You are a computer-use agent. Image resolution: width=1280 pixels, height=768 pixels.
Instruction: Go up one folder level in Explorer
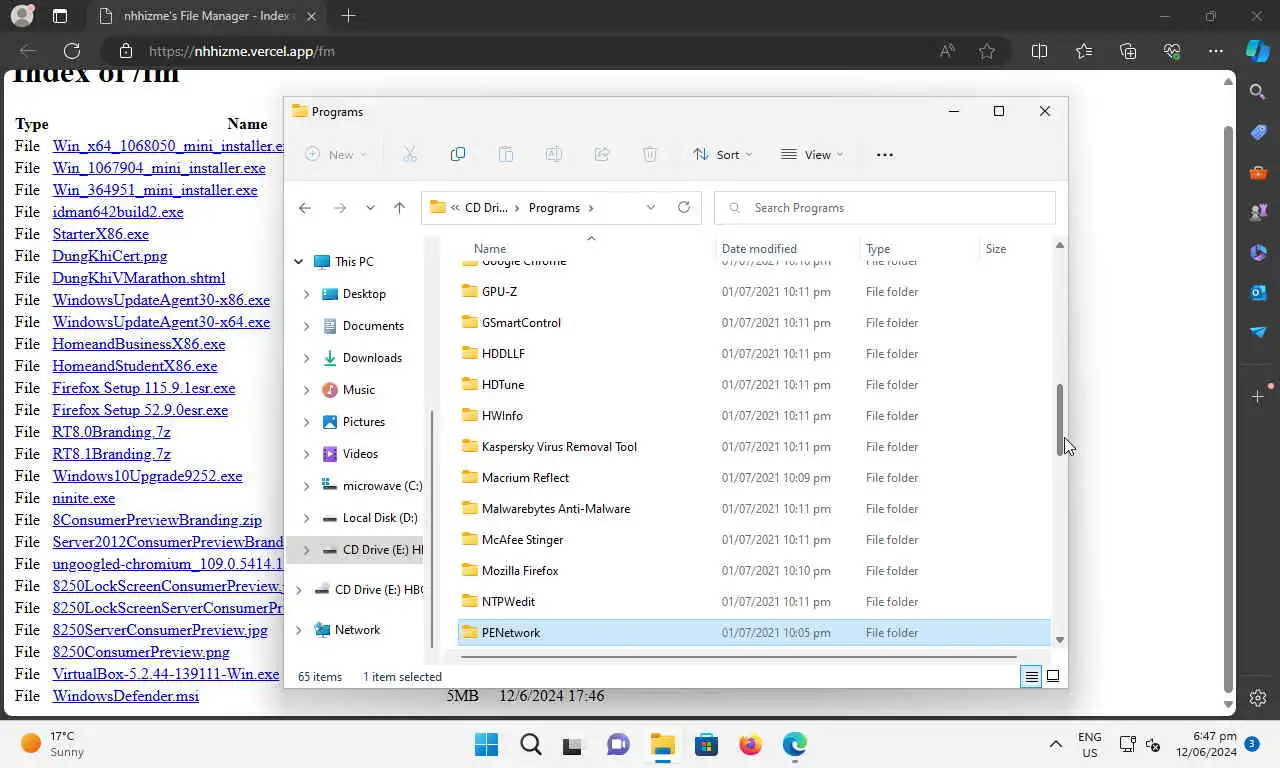(399, 207)
